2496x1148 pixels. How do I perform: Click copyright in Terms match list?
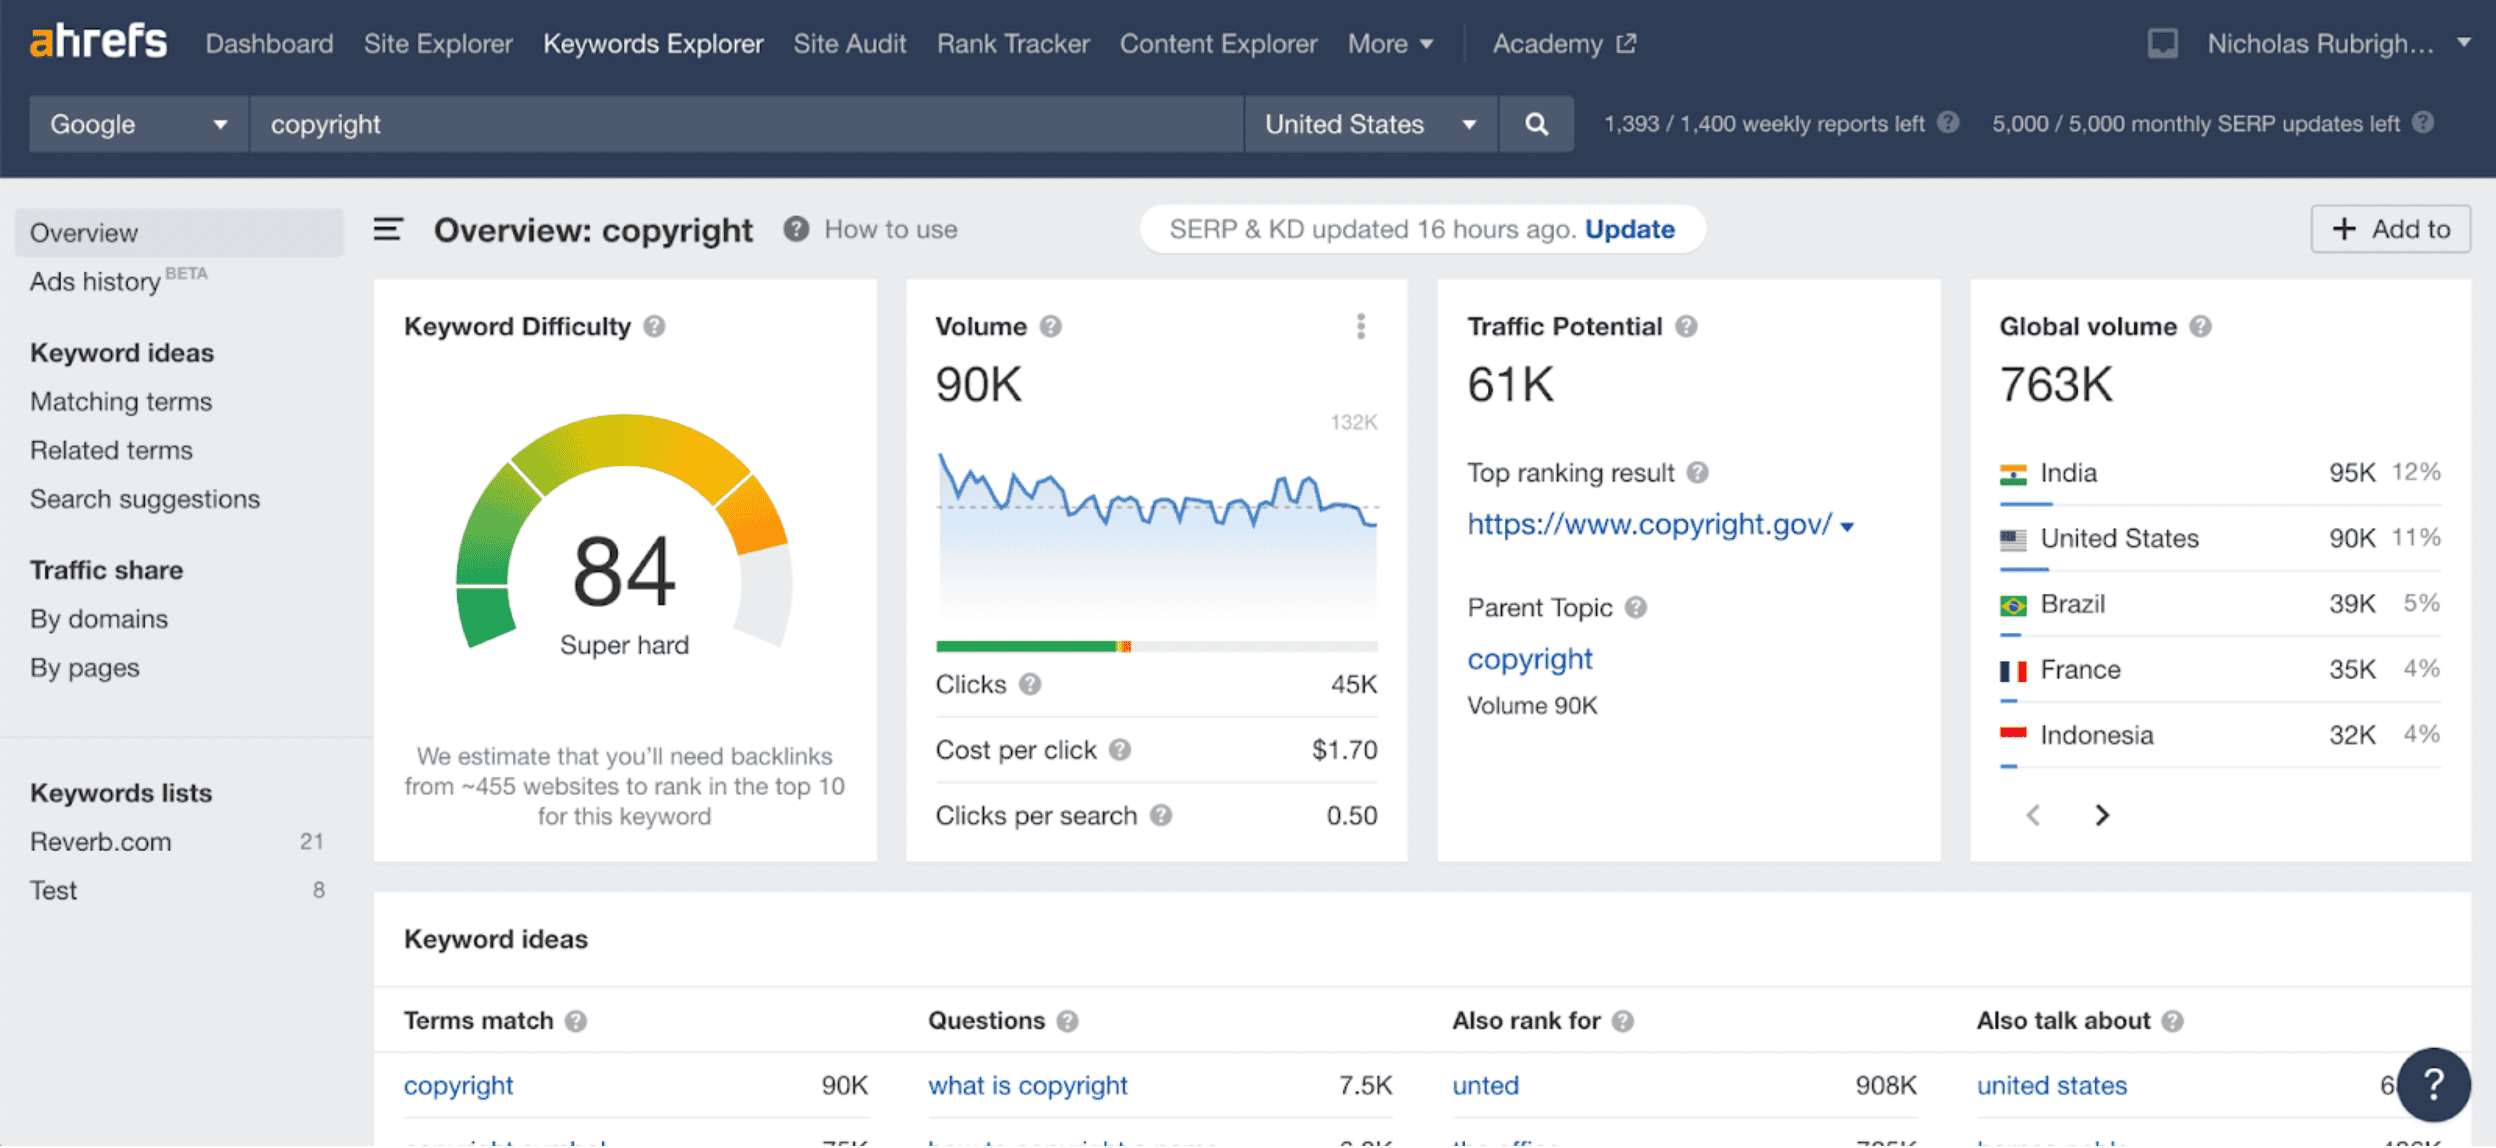click(x=458, y=1085)
